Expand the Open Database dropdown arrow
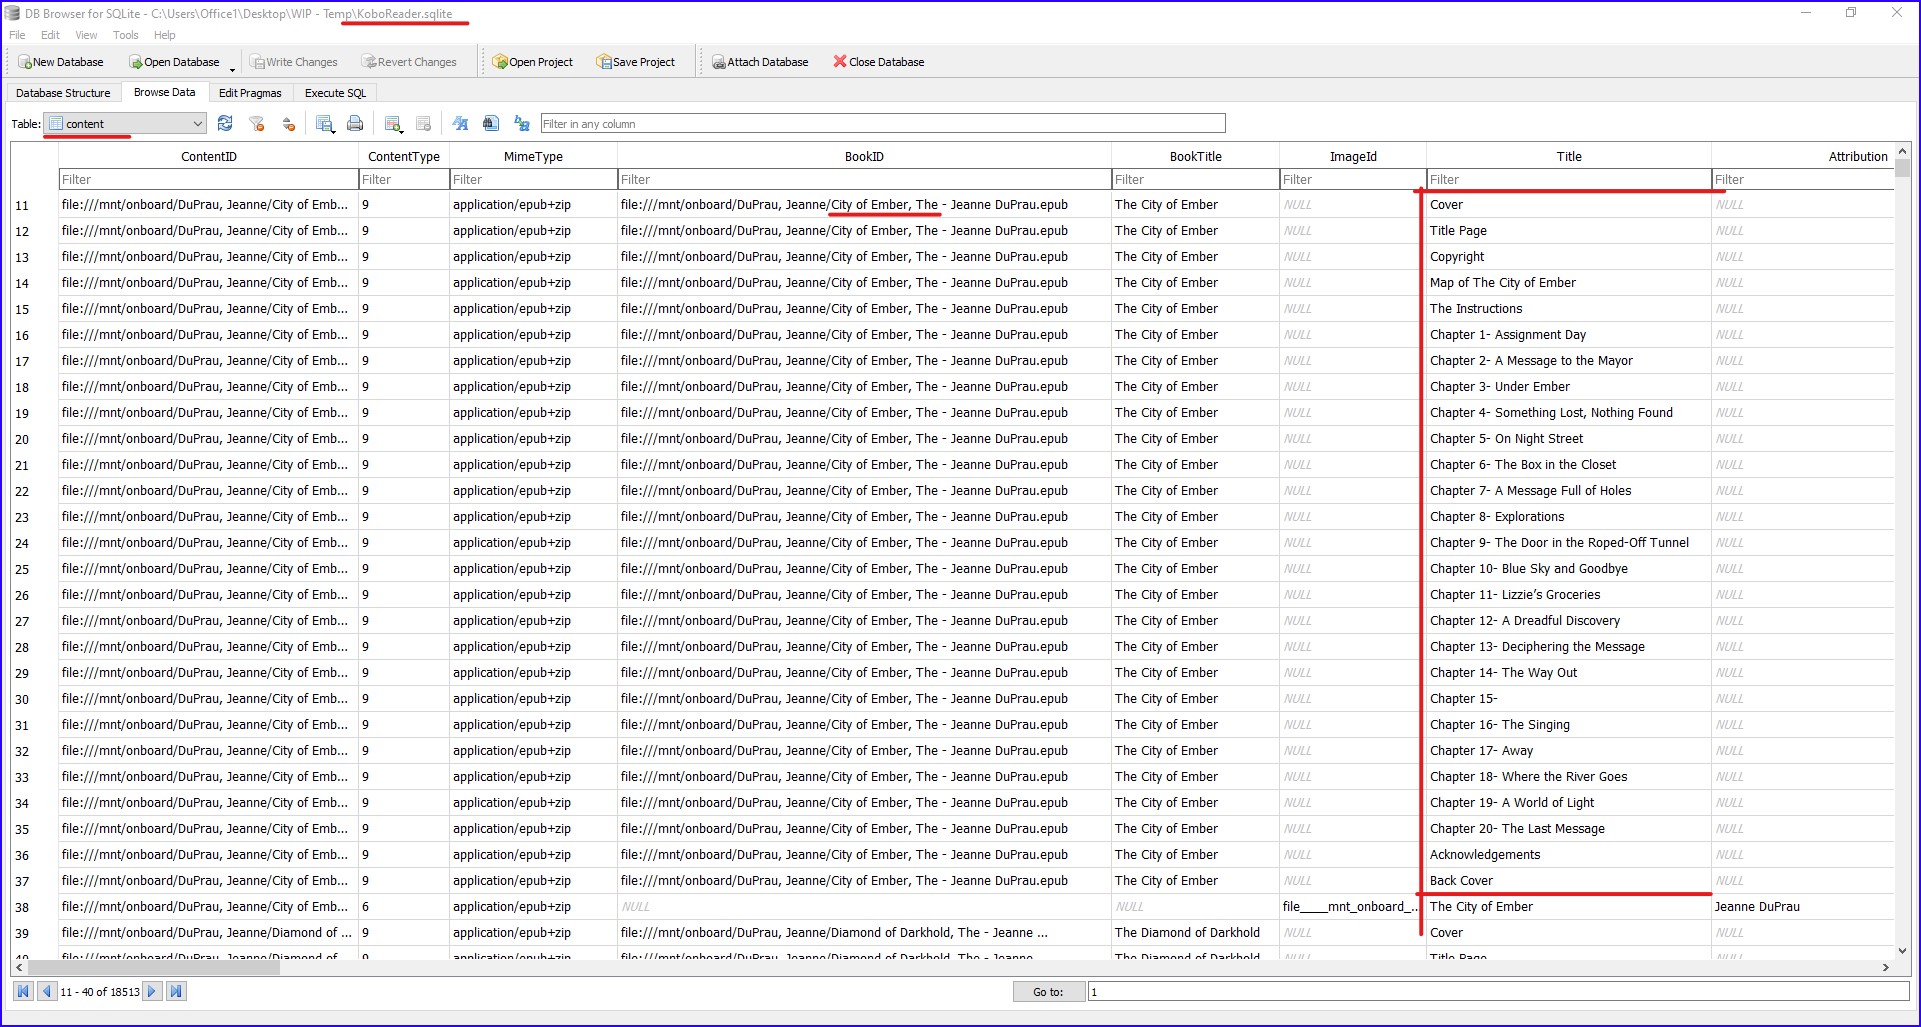 pos(233,68)
